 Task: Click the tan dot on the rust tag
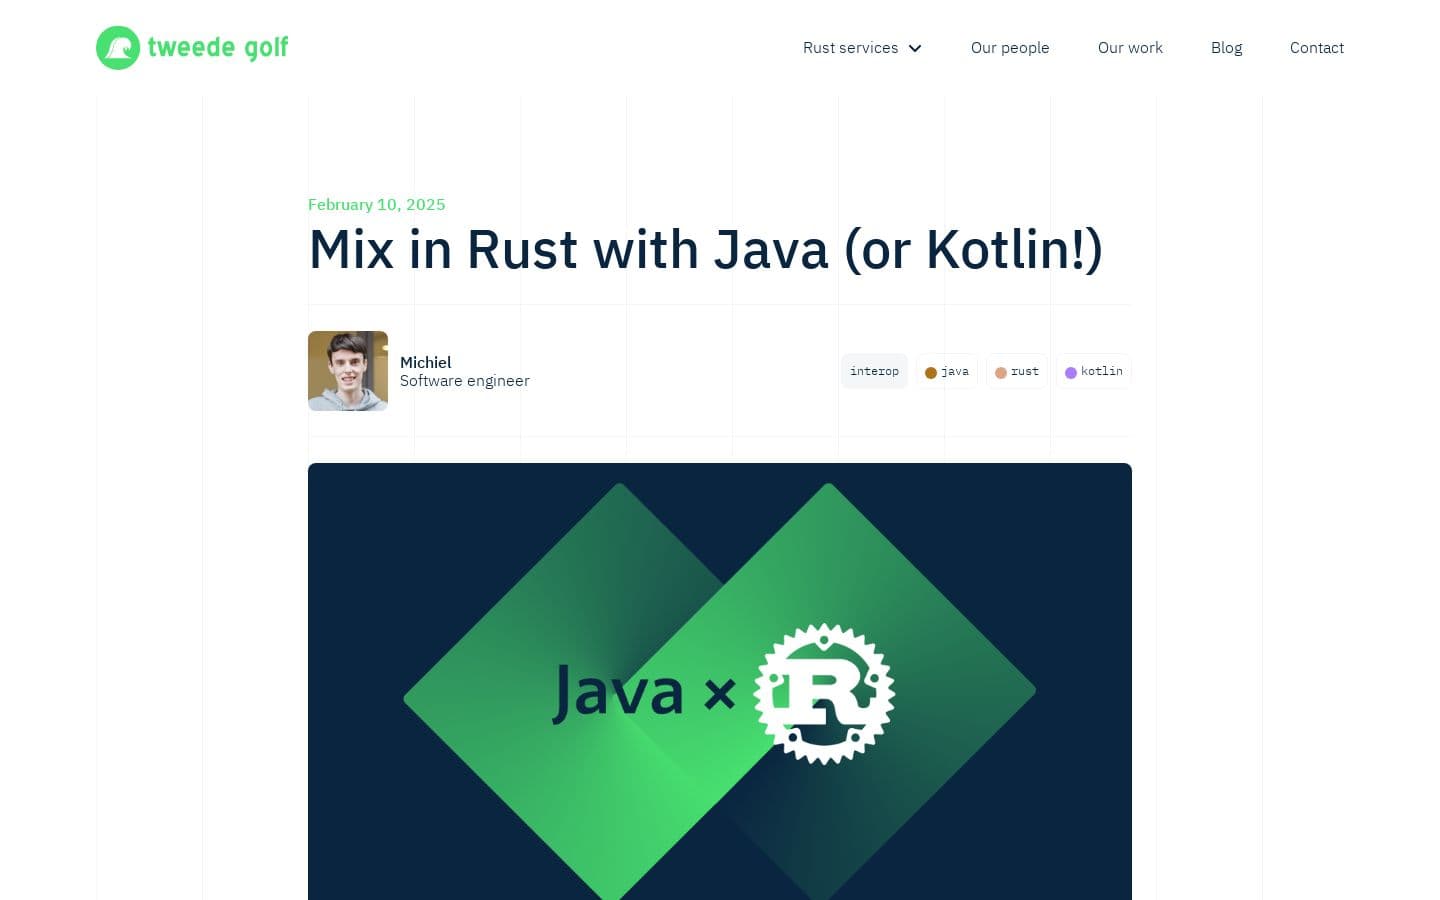coord(1001,372)
